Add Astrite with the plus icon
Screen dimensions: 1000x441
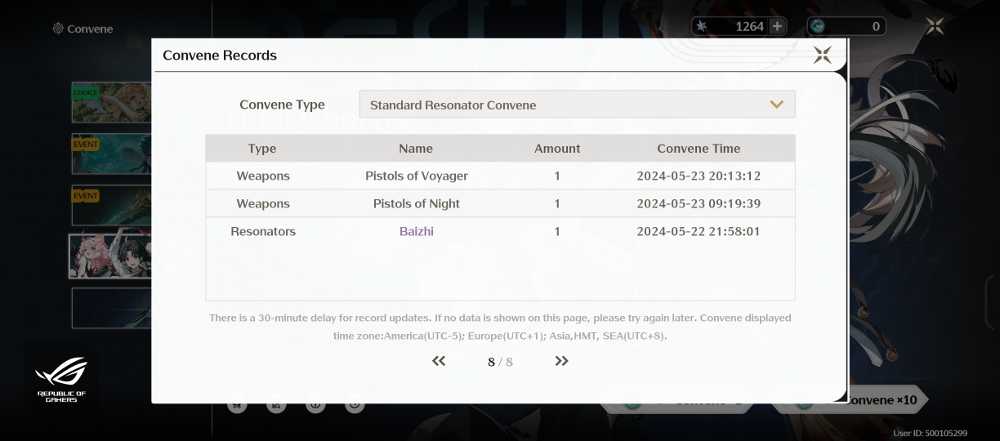(777, 26)
